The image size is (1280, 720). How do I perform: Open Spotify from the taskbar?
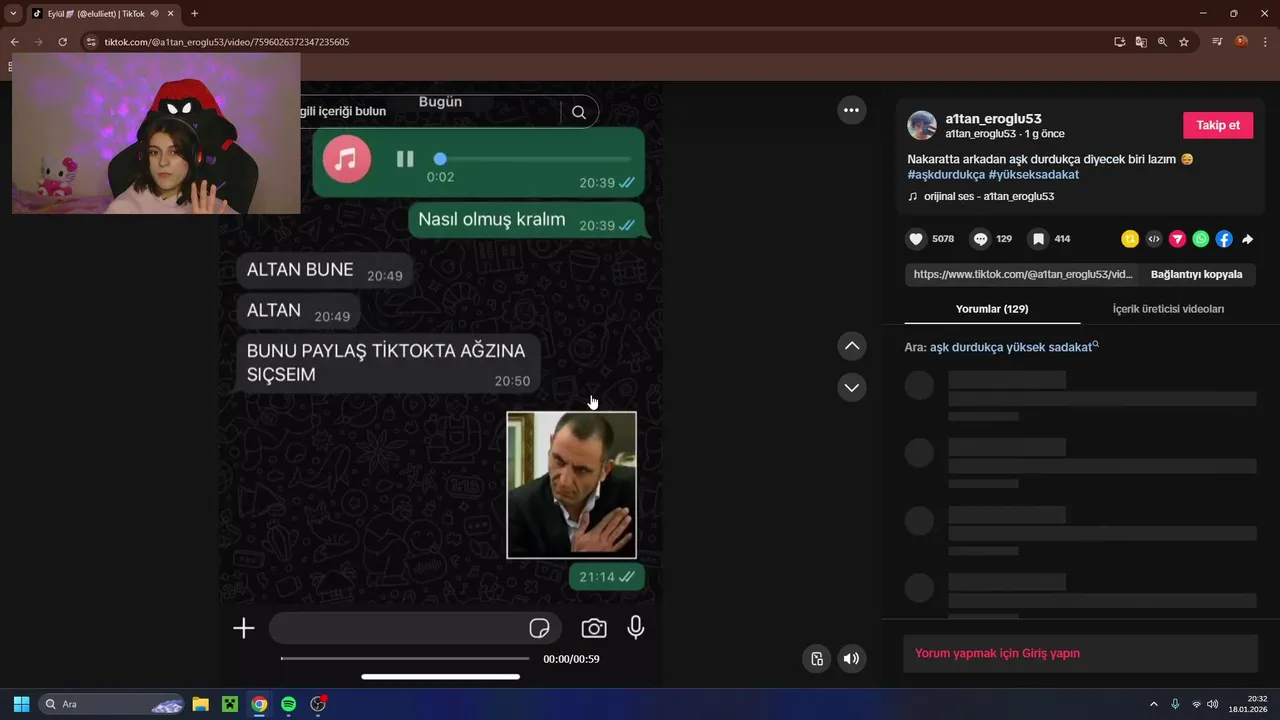point(288,704)
